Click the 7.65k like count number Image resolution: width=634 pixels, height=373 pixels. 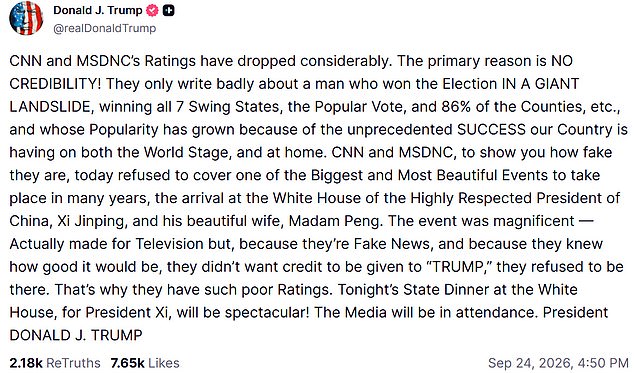127,363
